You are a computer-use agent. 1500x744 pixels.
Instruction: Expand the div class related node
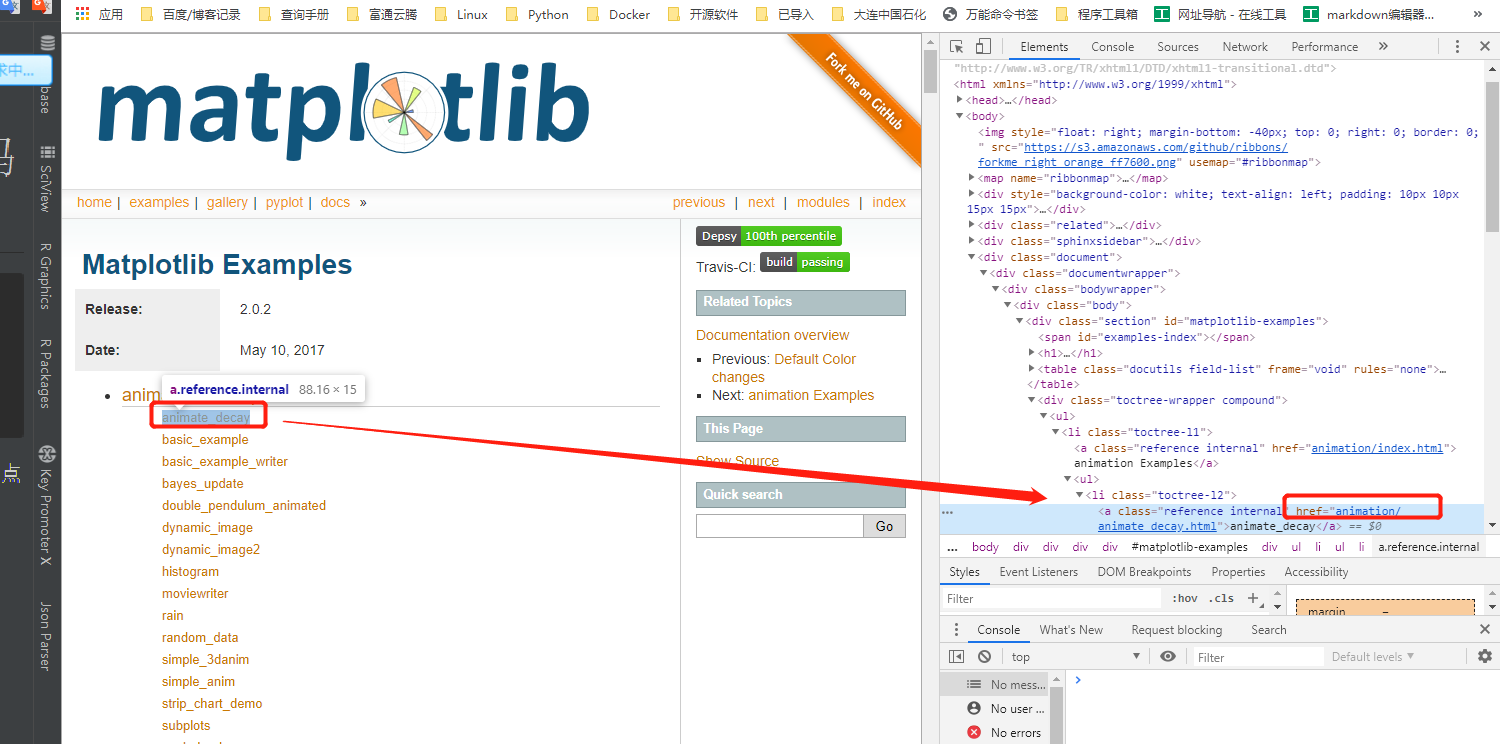pyautogui.click(x=972, y=225)
